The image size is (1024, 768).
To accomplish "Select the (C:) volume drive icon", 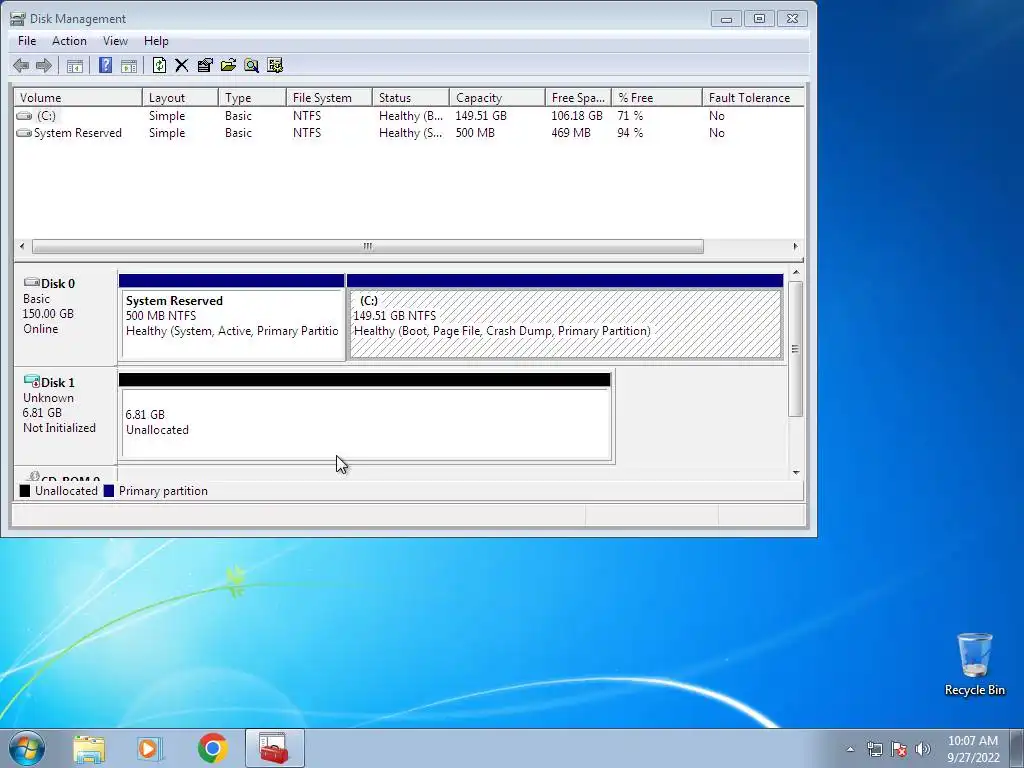I will (x=24, y=116).
